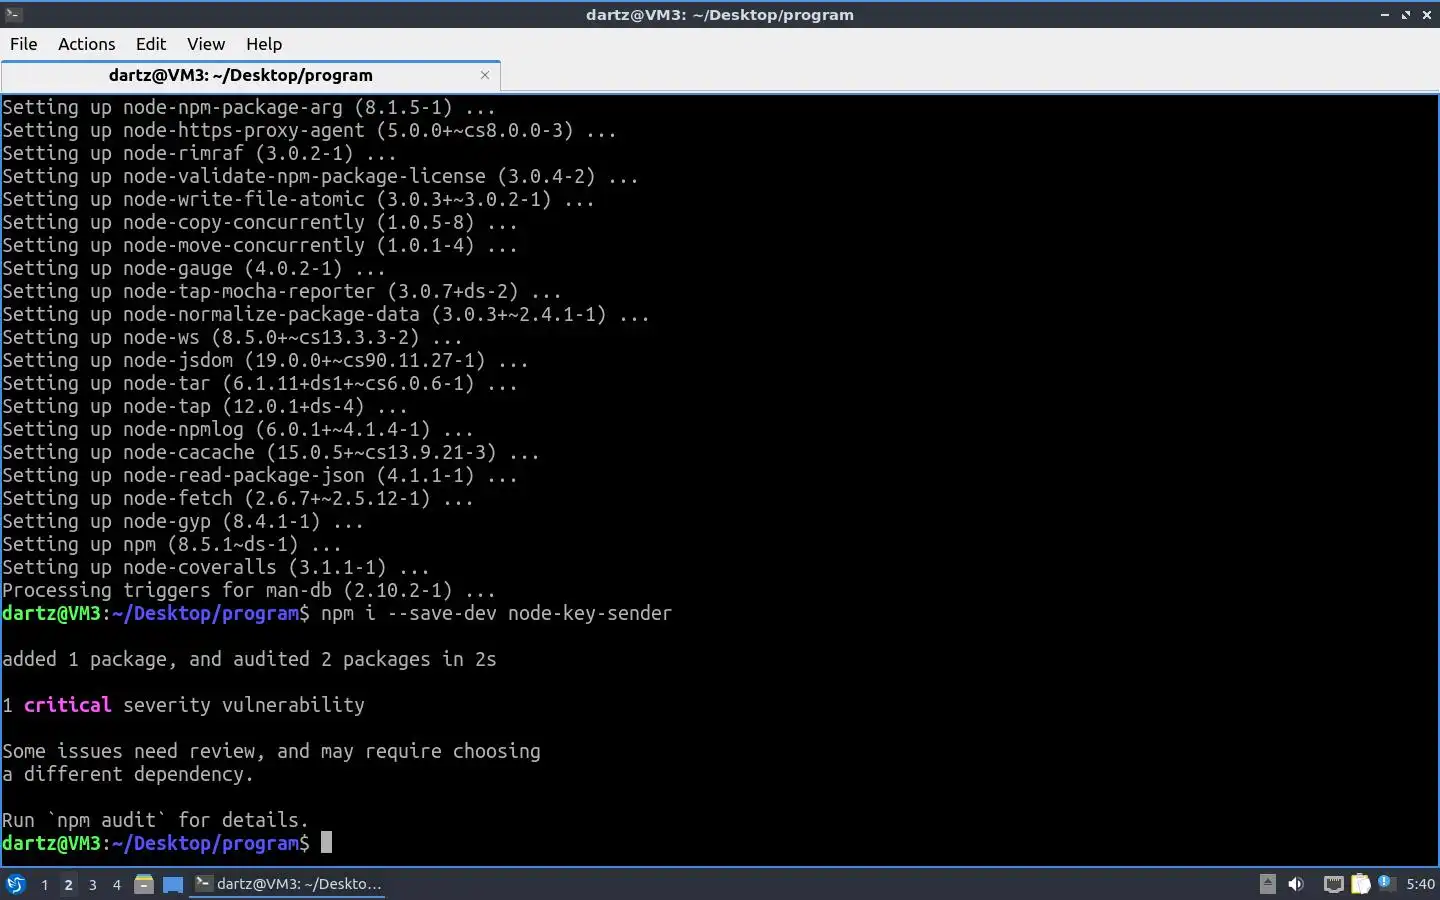Open the Edit menu
Screen dimensions: 1440x900
coord(150,44)
